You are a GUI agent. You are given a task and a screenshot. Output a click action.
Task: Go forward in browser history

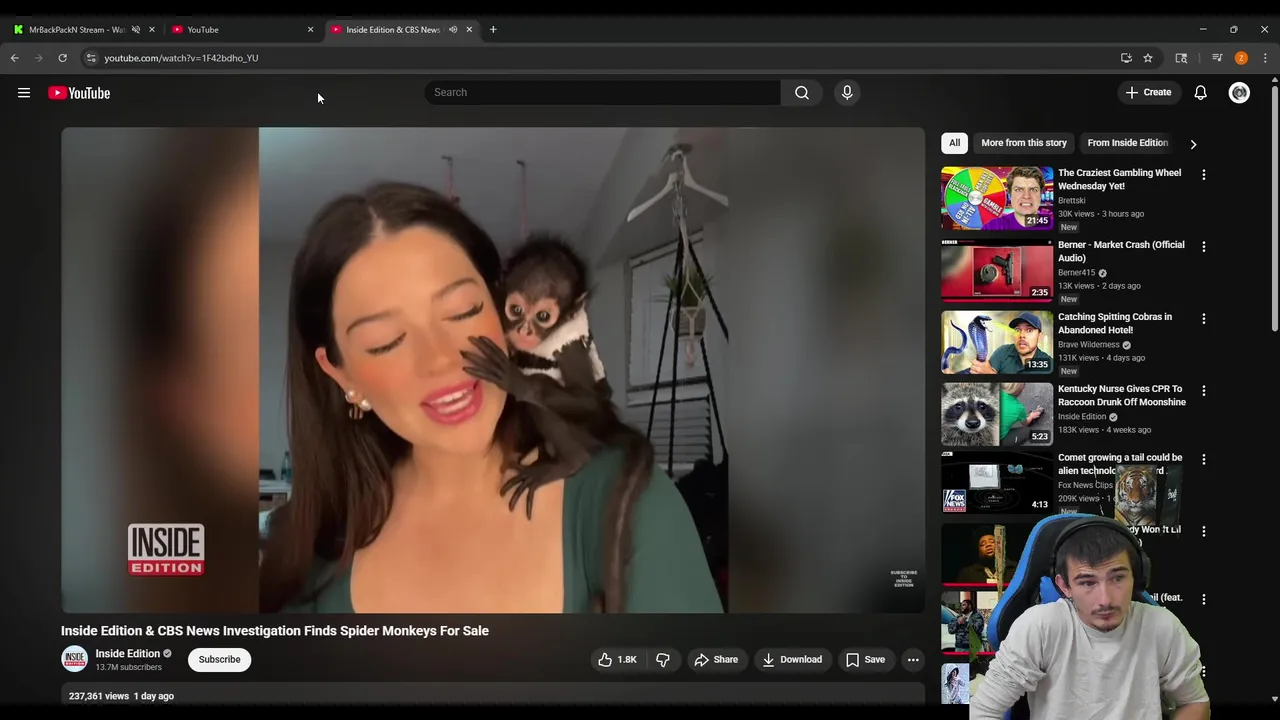point(39,58)
